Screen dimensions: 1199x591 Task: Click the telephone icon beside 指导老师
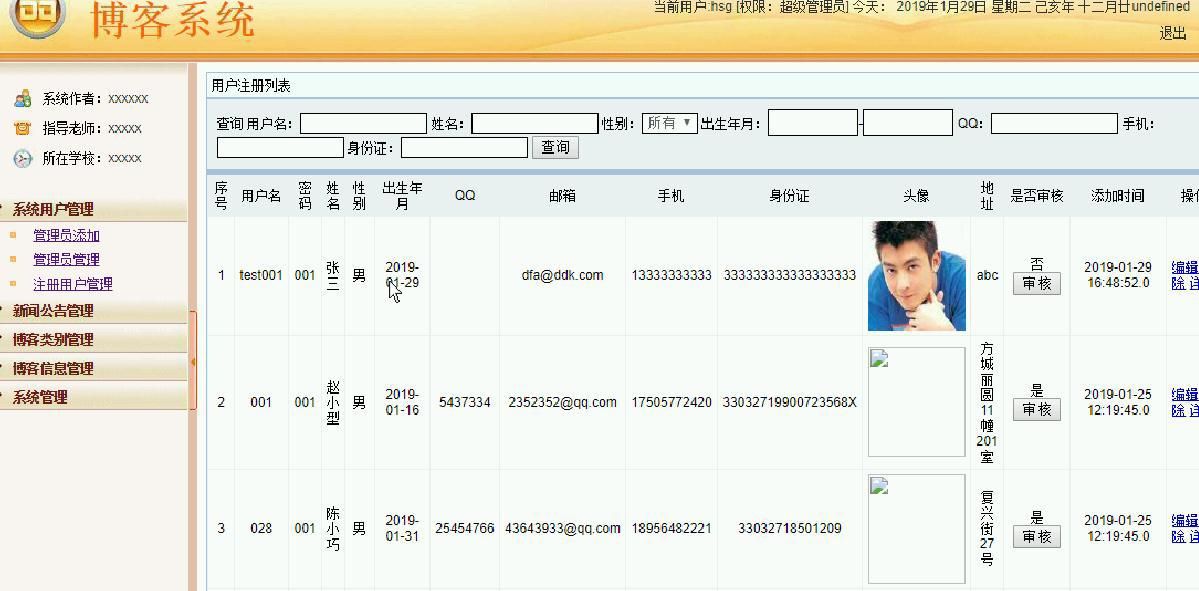25,128
